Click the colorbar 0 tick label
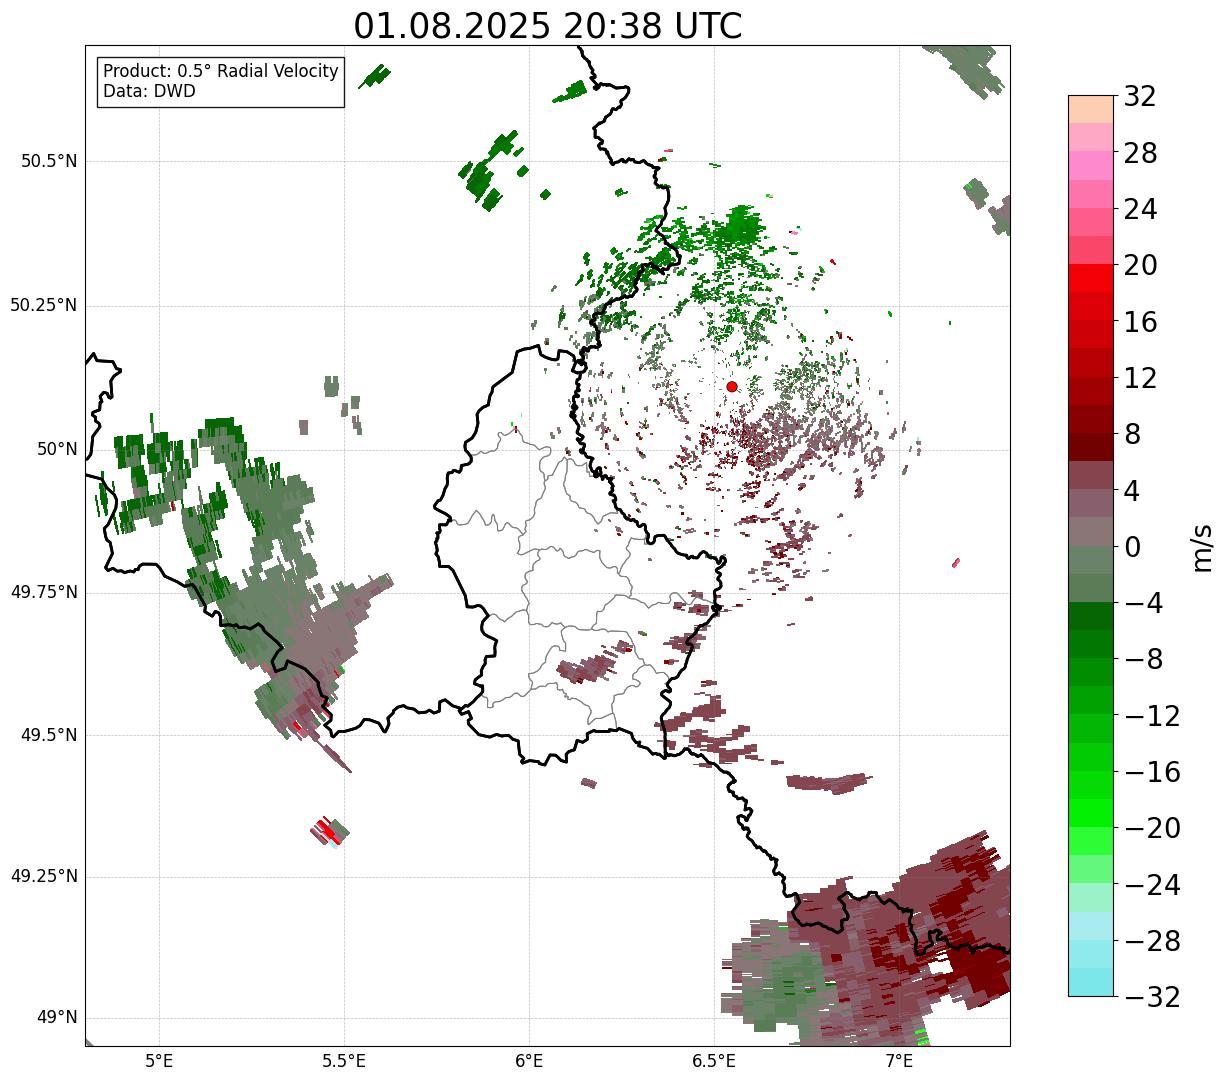Screen dimensions: 1225x1081 pos(1132,547)
